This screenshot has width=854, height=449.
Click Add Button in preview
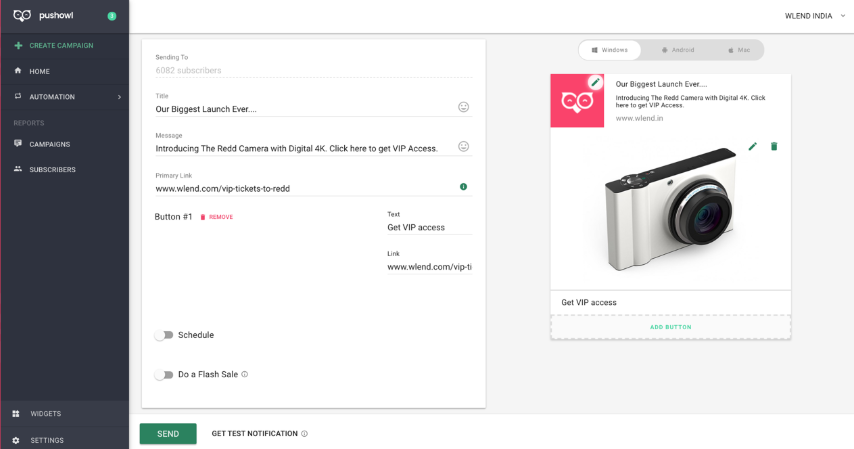pyautogui.click(x=670, y=327)
